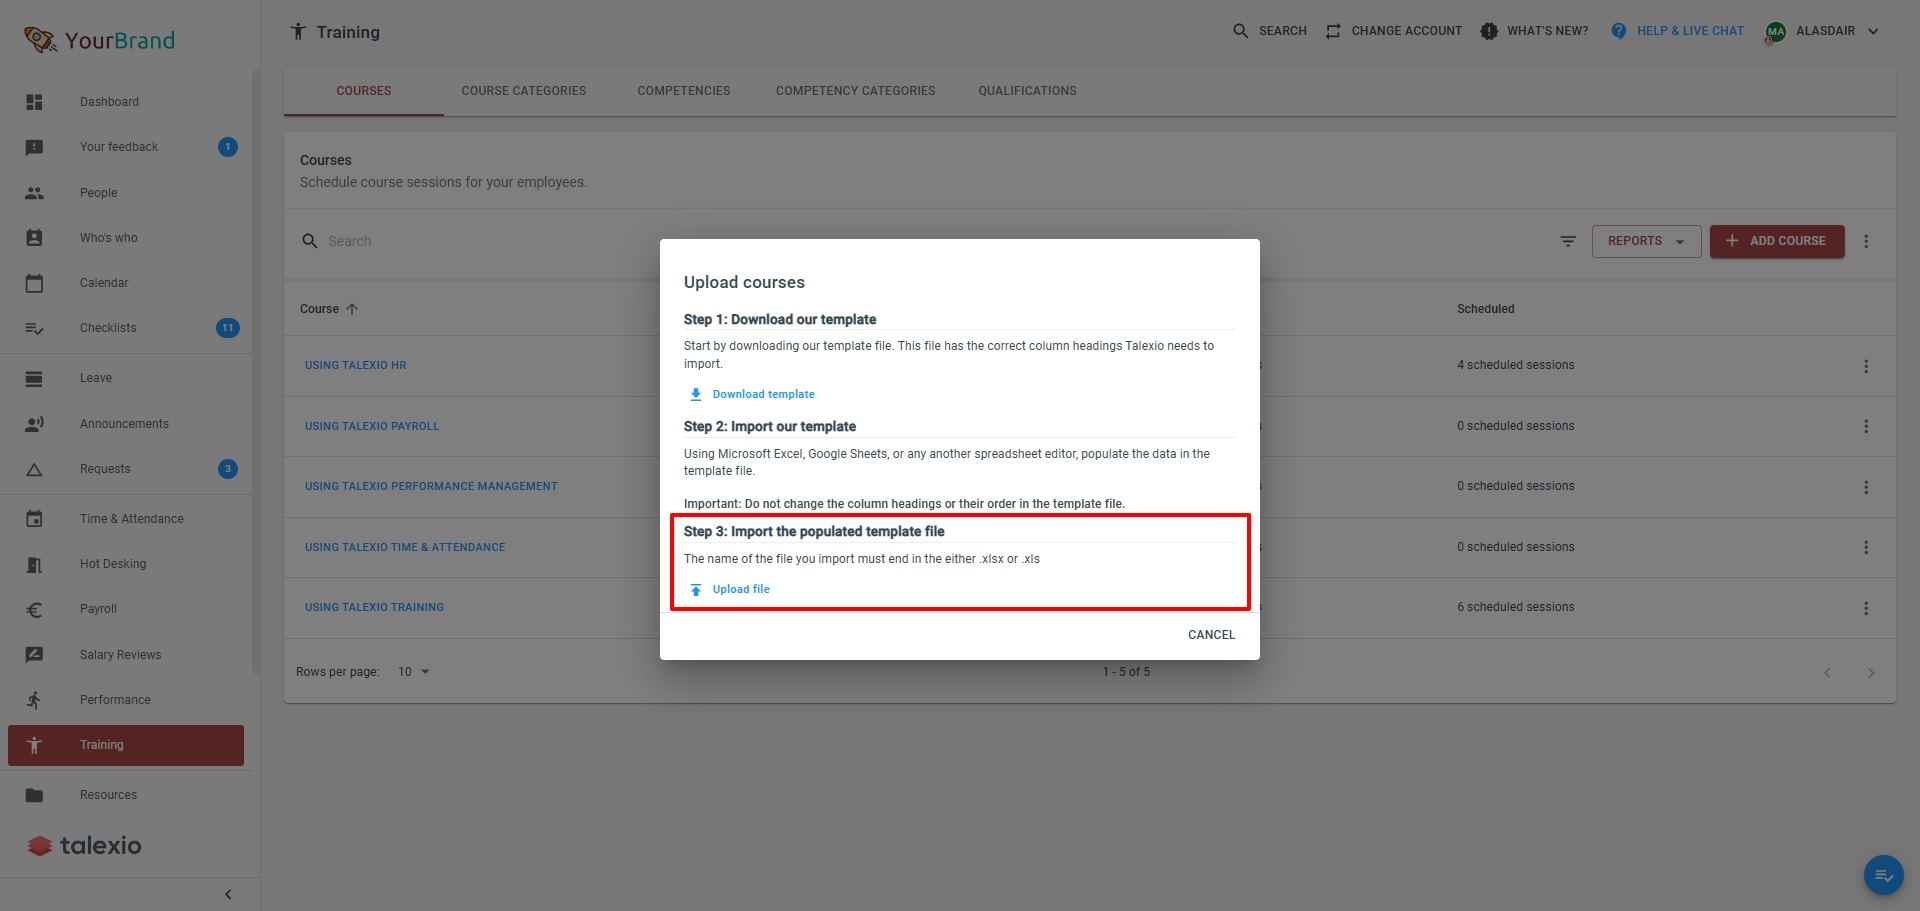Click the Leave icon in sidebar
1920x911 pixels.
[x=34, y=378]
